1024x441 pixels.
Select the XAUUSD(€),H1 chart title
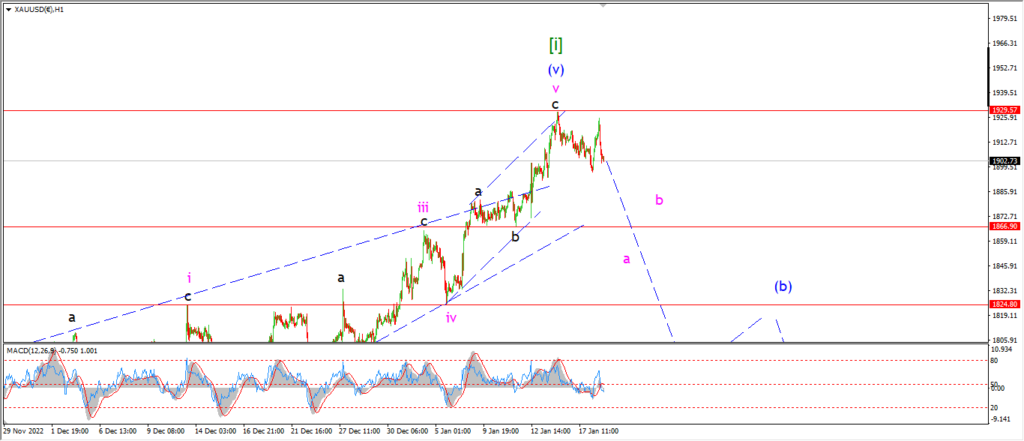[x=39, y=10]
